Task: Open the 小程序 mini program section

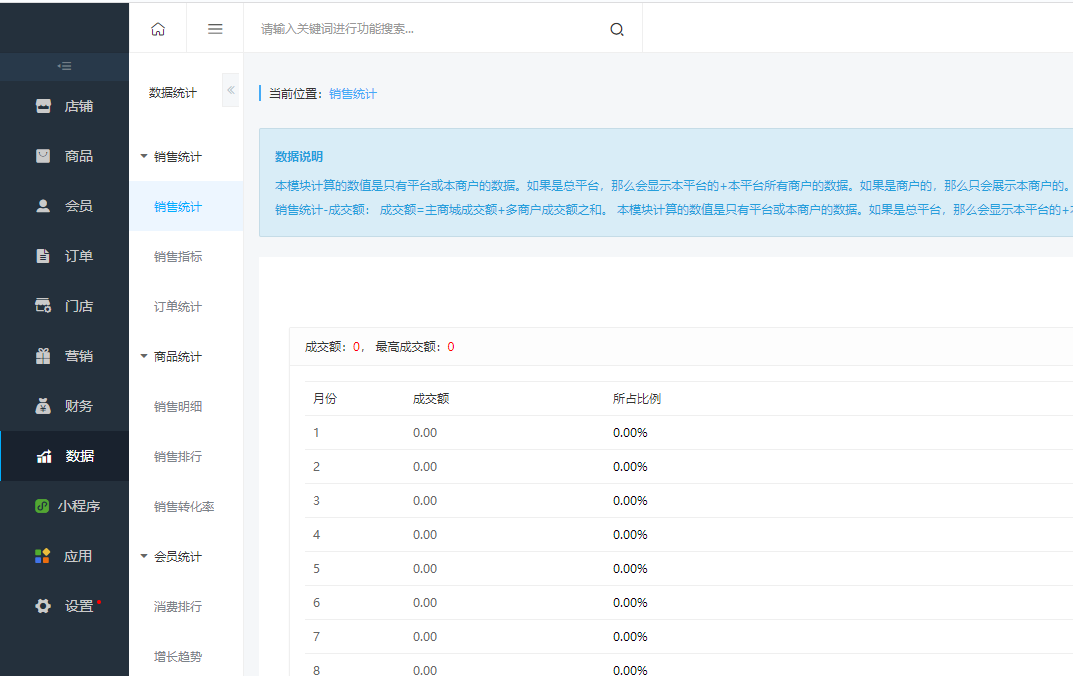Action: pyautogui.click(x=65, y=506)
